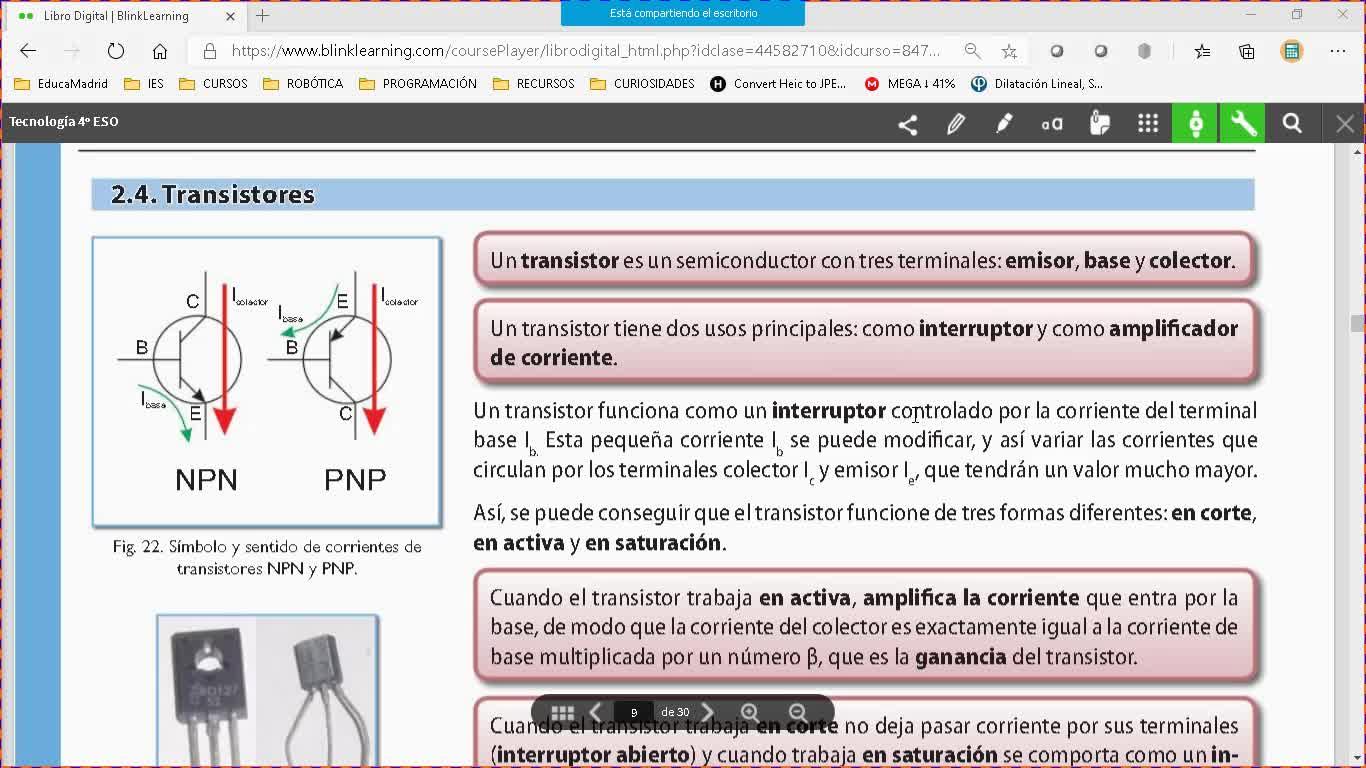This screenshot has width=1366, height=768.
Task: Open the MEGA 41% bookmark
Action: point(910,84)
